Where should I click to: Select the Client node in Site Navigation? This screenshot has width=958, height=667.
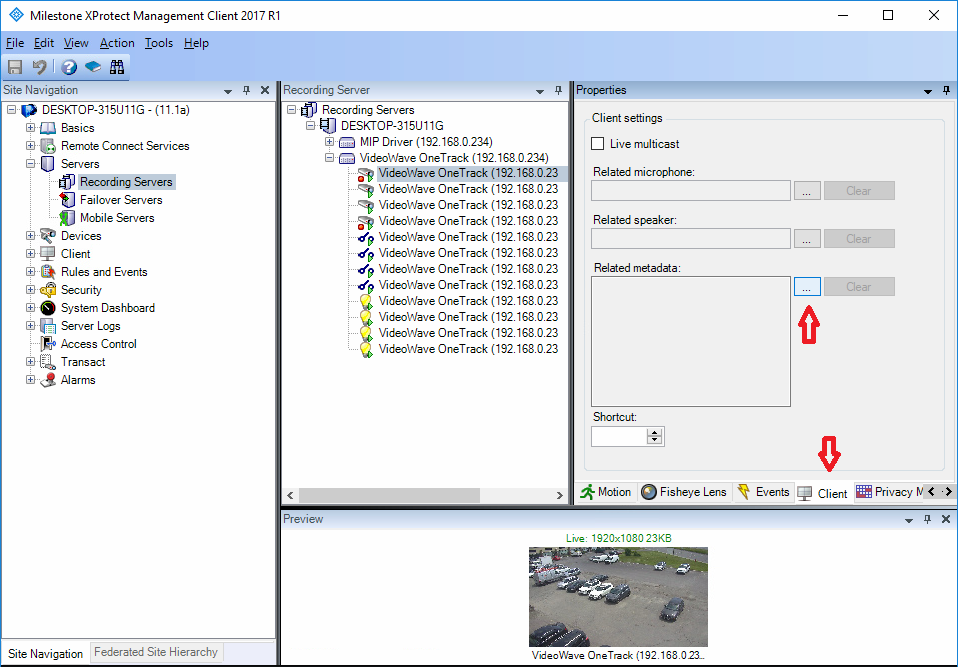coord(76,254)
